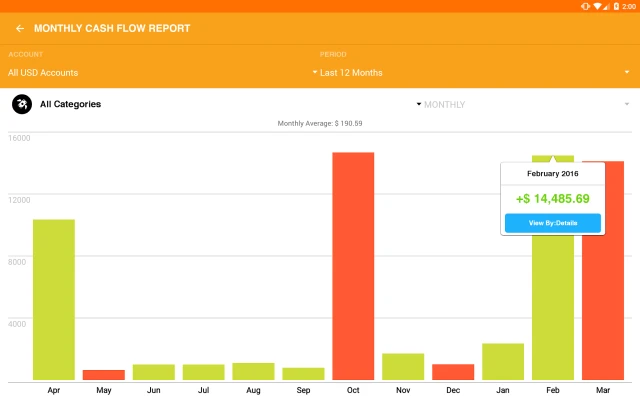Tap the Apr axis label
Screen dimensions: 640x400
coord(54,390)
